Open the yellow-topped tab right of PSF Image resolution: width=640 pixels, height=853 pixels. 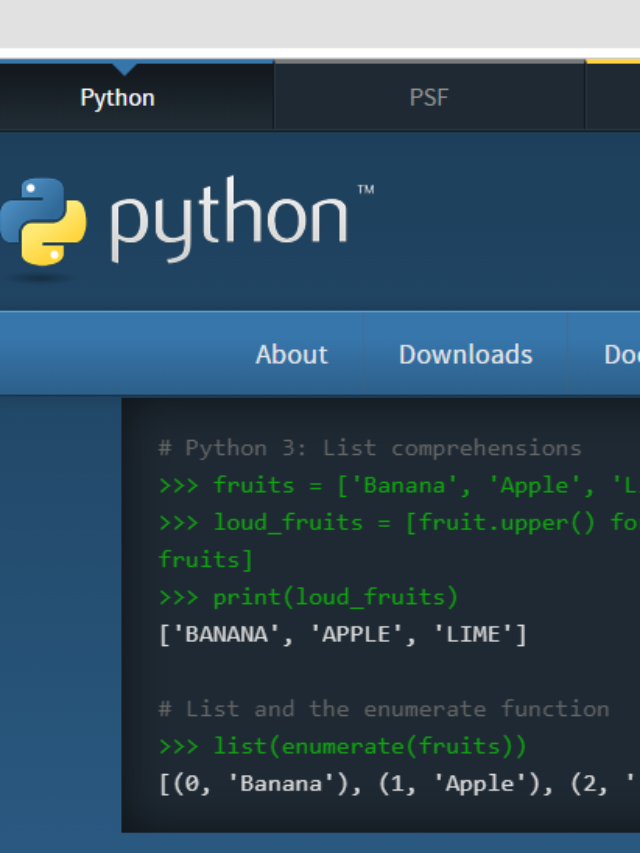click(x=613, y=96)
